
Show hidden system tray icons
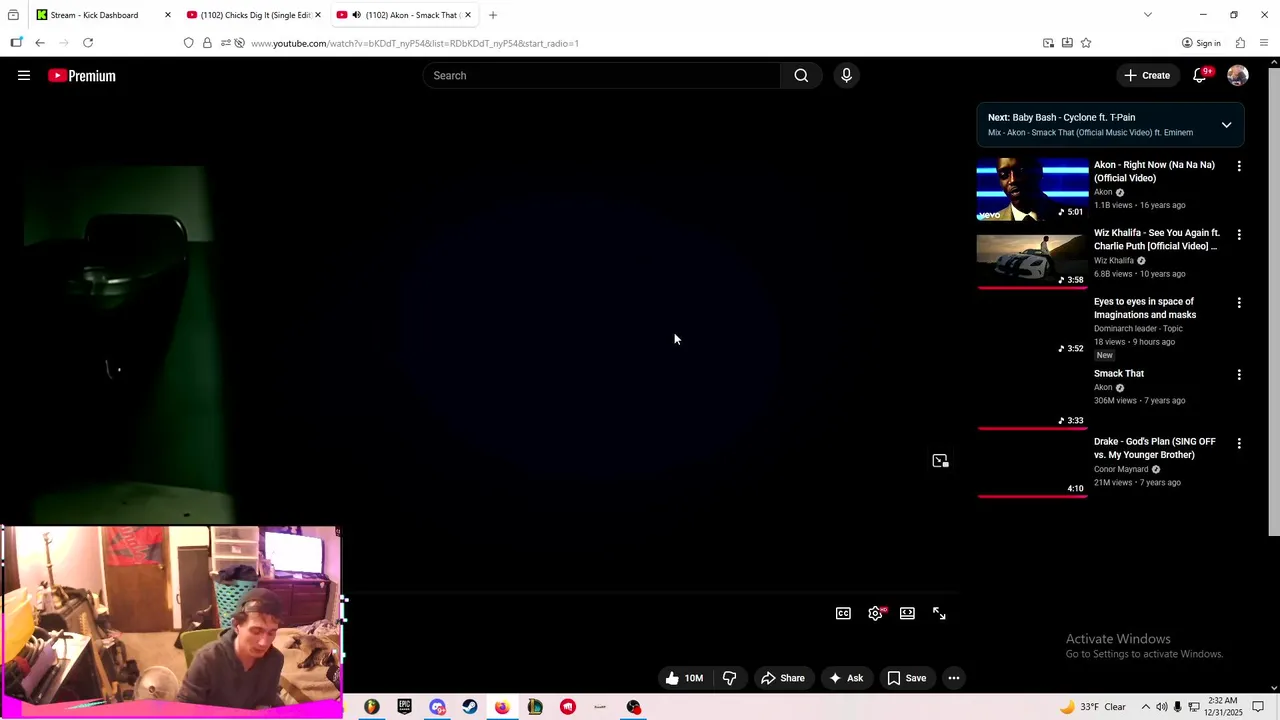[x=1146, y=707]
